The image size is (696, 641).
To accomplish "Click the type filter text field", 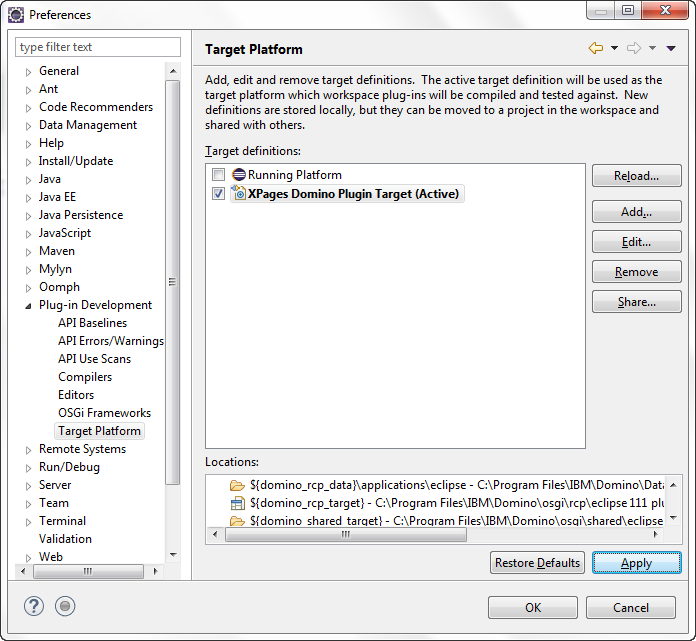I will pos(98,47).
